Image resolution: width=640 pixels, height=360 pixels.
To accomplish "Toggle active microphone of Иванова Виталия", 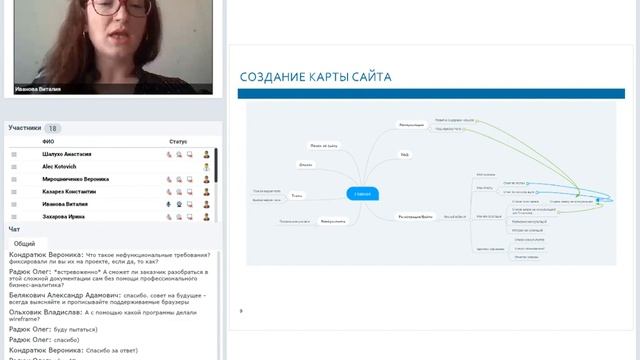I will [169, 204].
